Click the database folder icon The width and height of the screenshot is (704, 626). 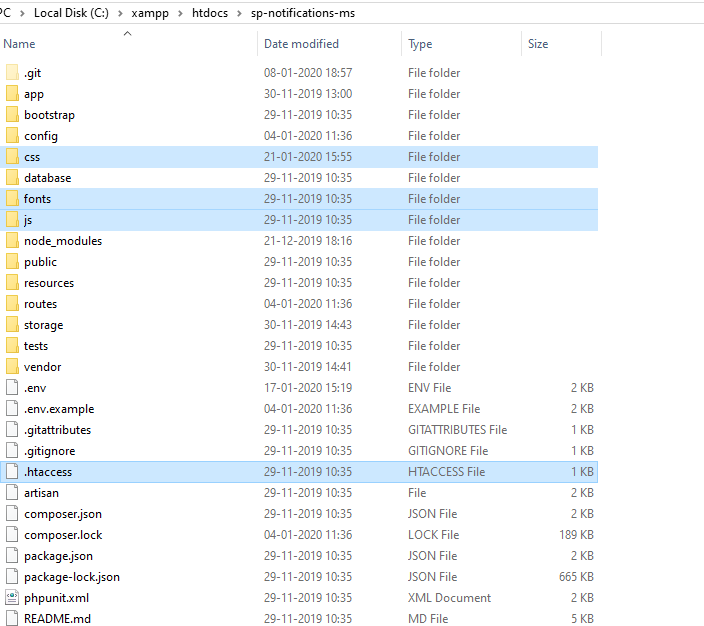(x=12, y=177)
